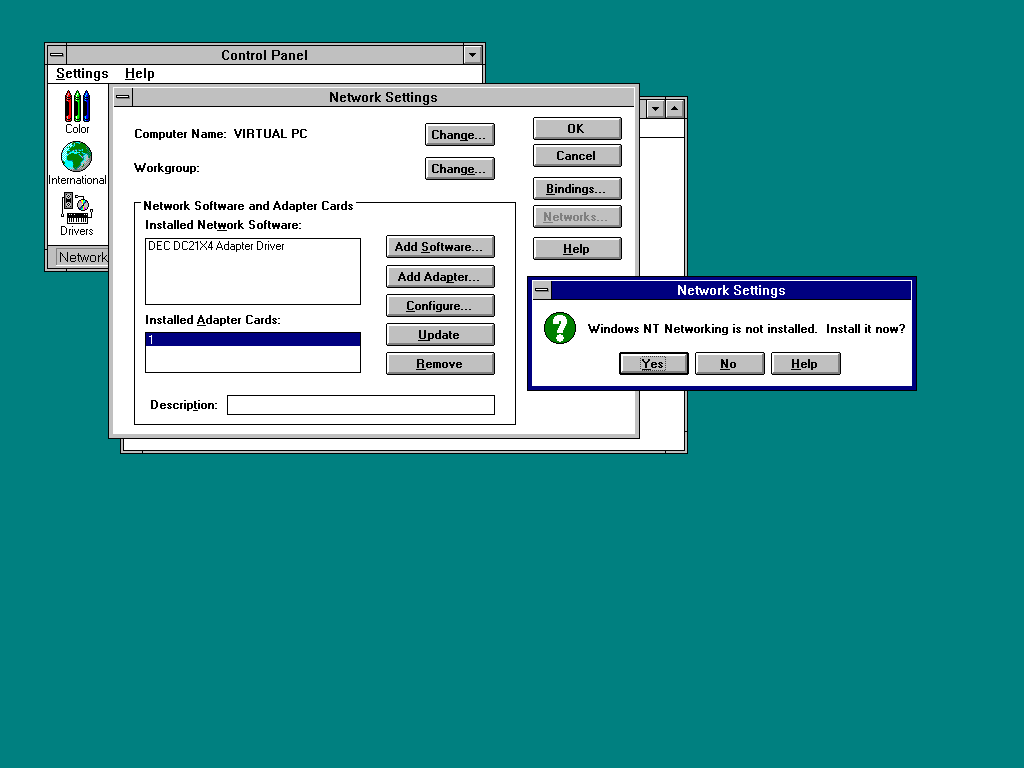1024x768 pixels.
Task: Click the Description text field
Action: coord(360,405)
